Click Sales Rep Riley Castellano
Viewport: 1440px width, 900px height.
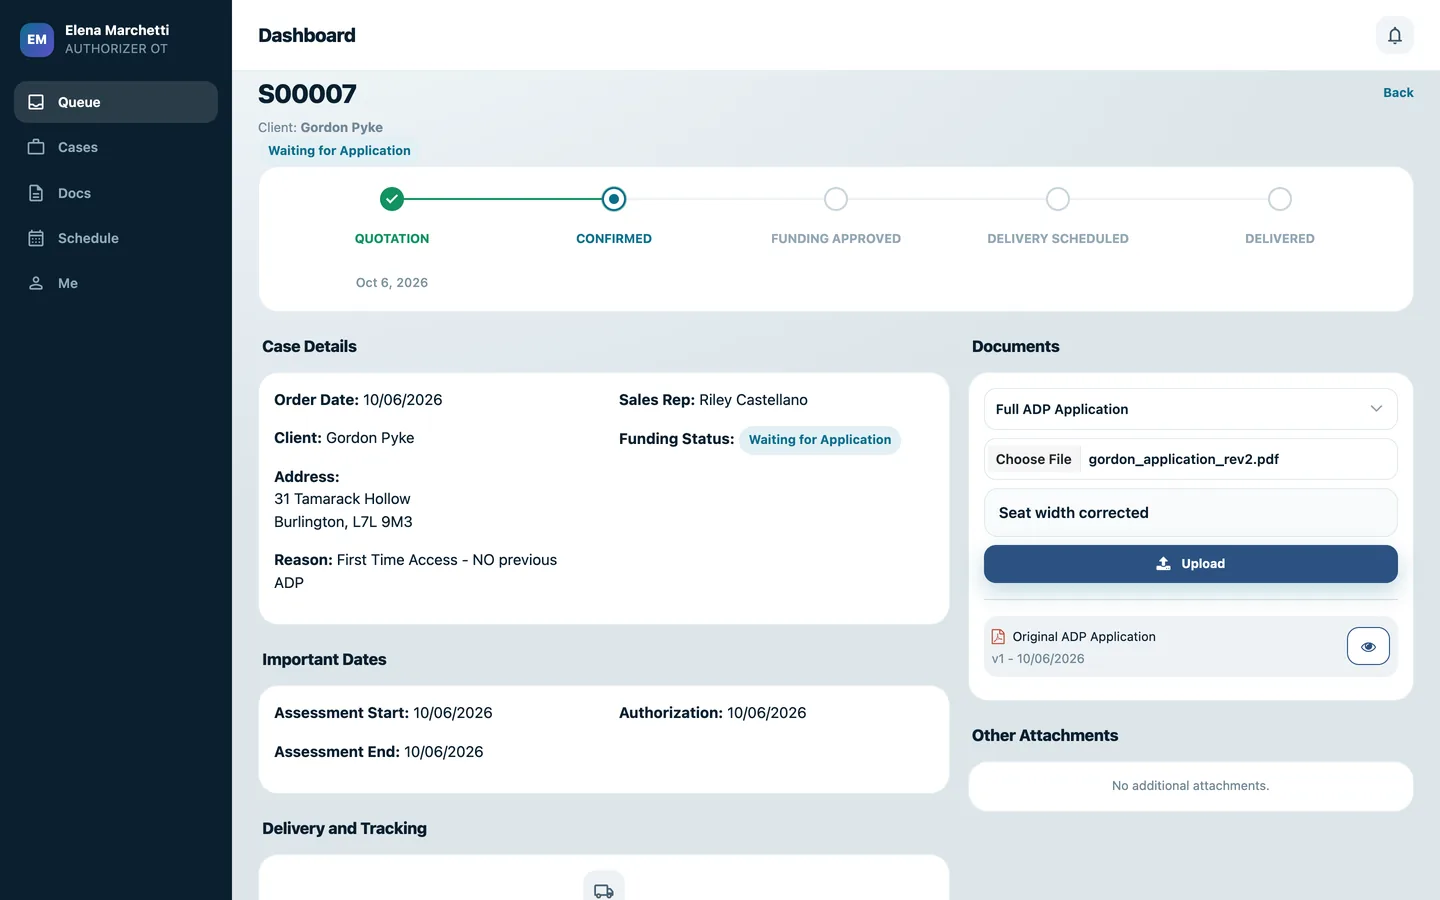pos(753,400)
